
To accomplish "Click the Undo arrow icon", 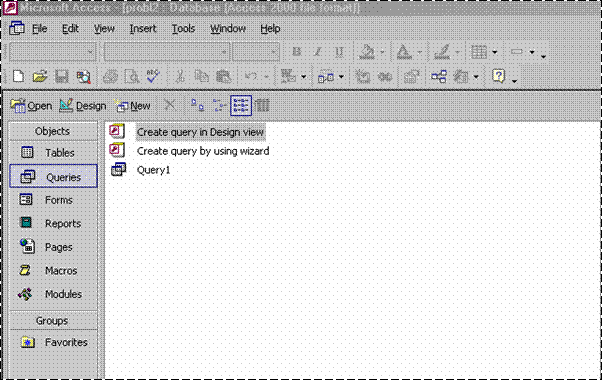I will [x=251, y=76].
